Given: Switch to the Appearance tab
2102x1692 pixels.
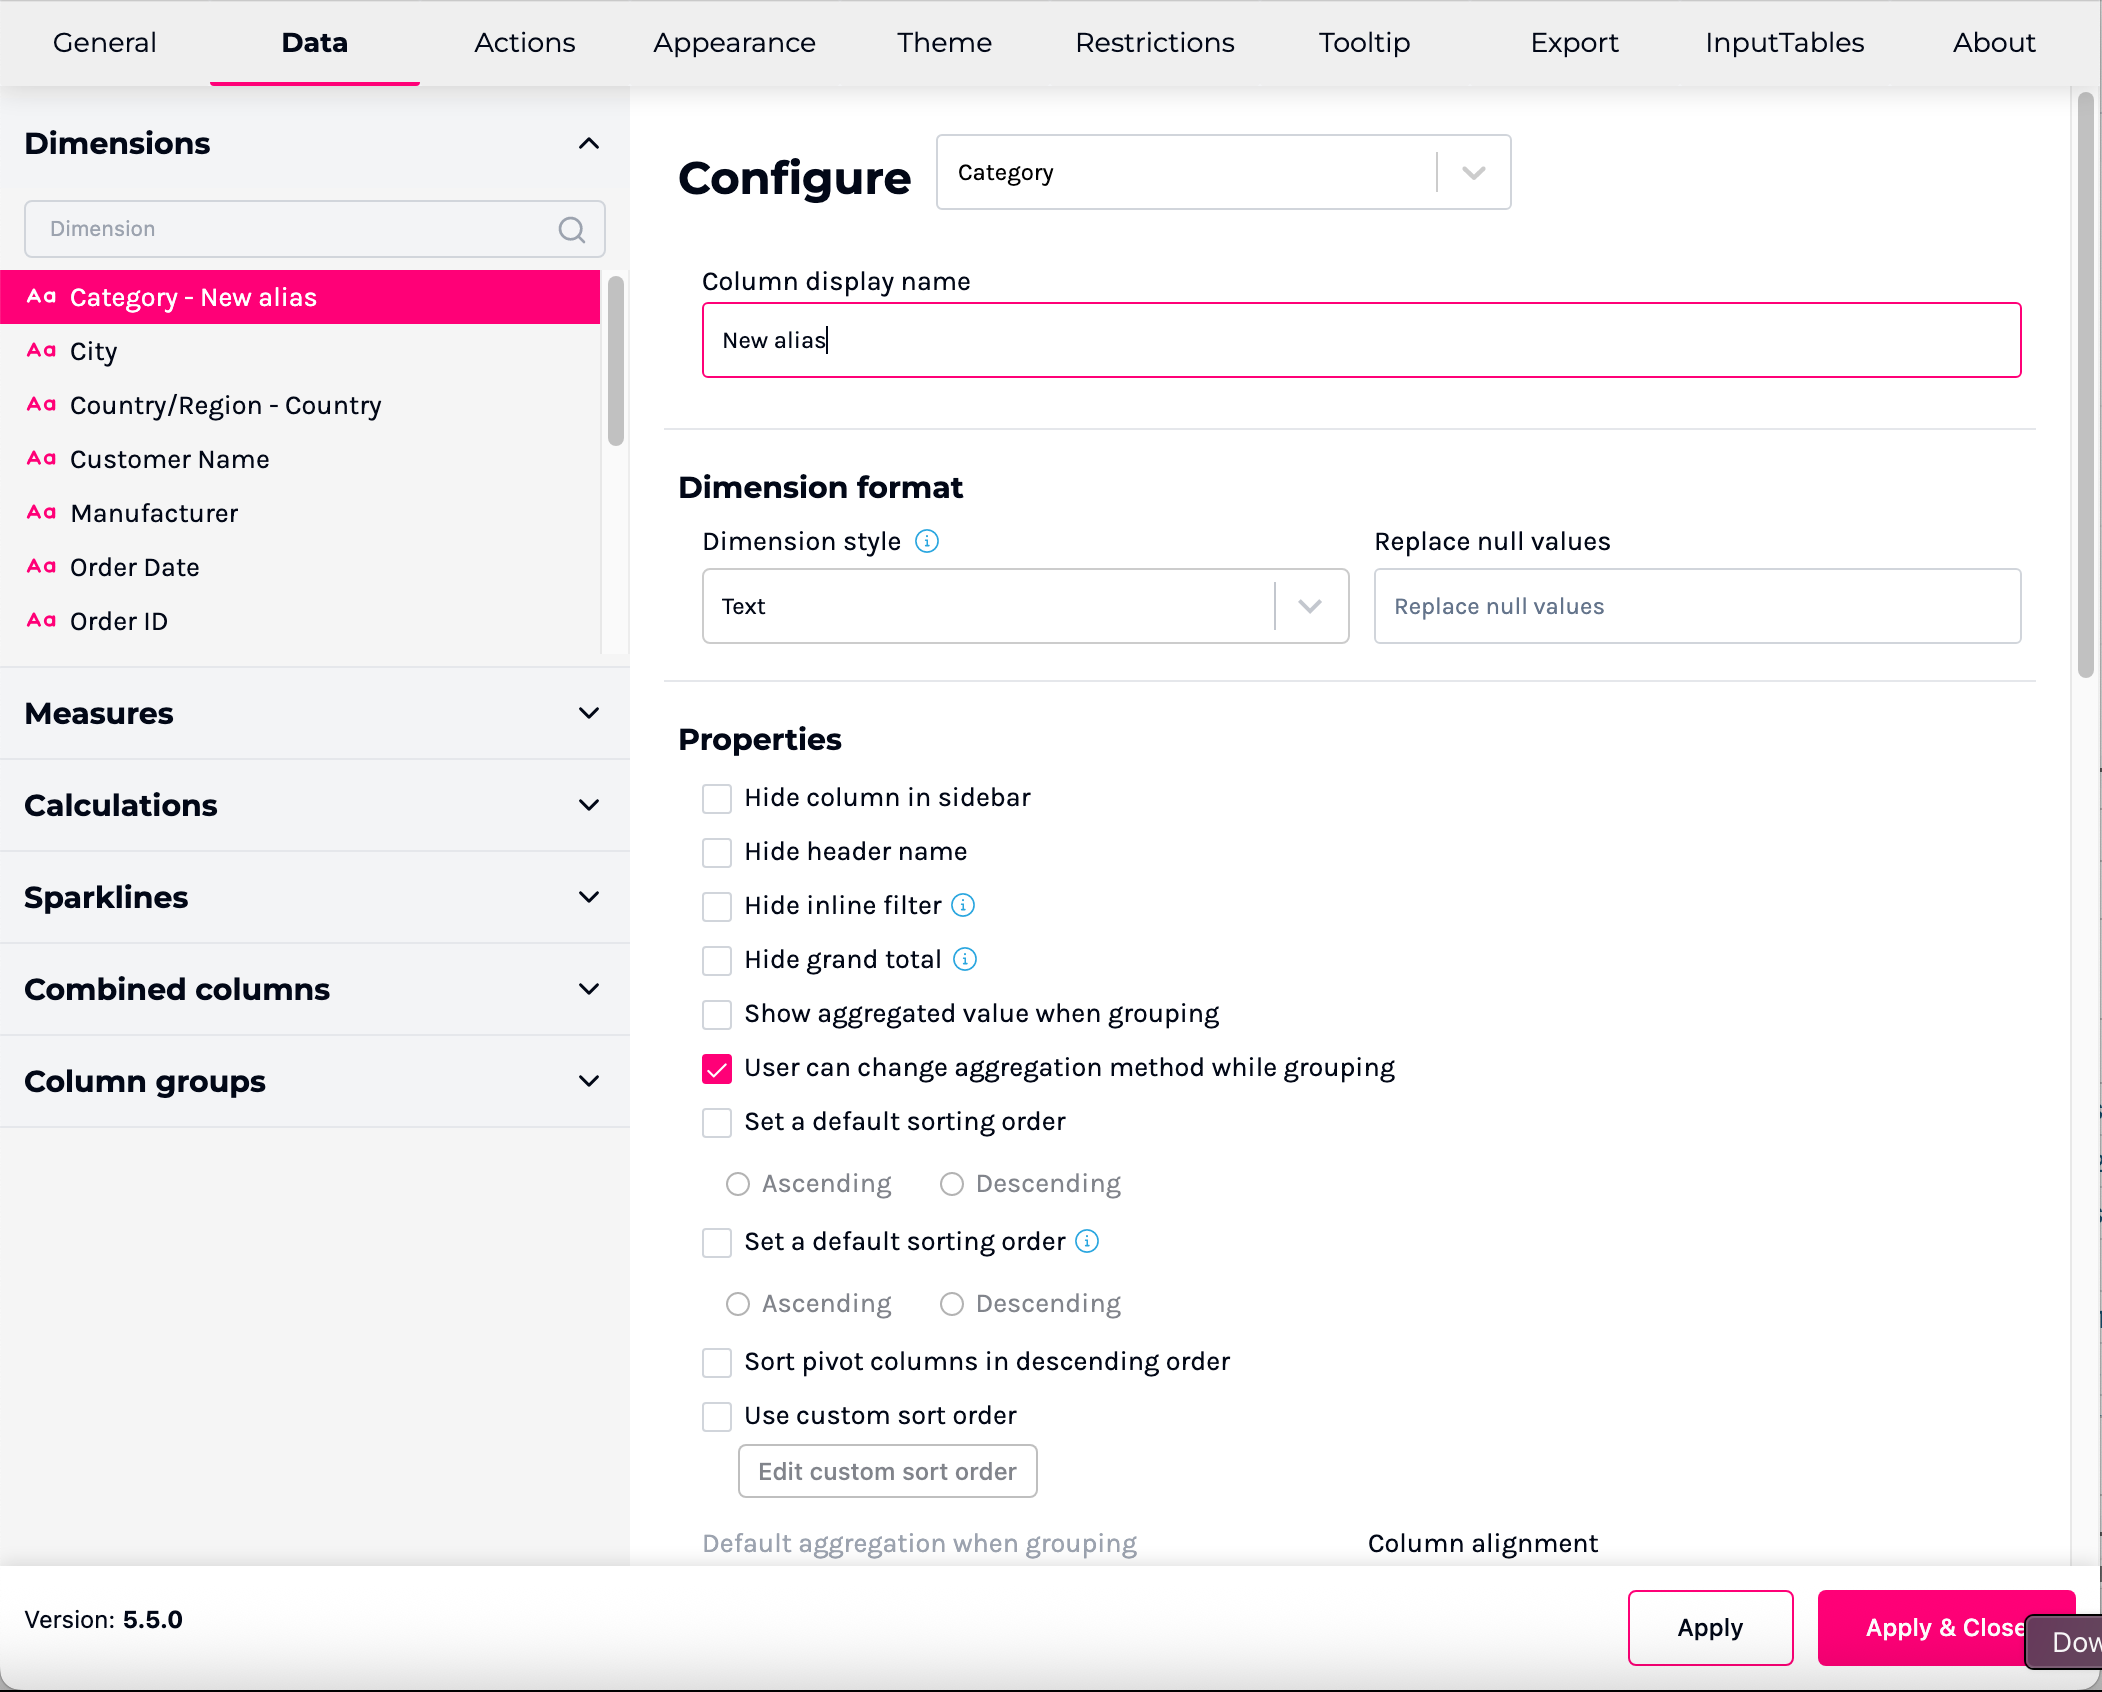Looking at the screenshot, I should 734,42.
